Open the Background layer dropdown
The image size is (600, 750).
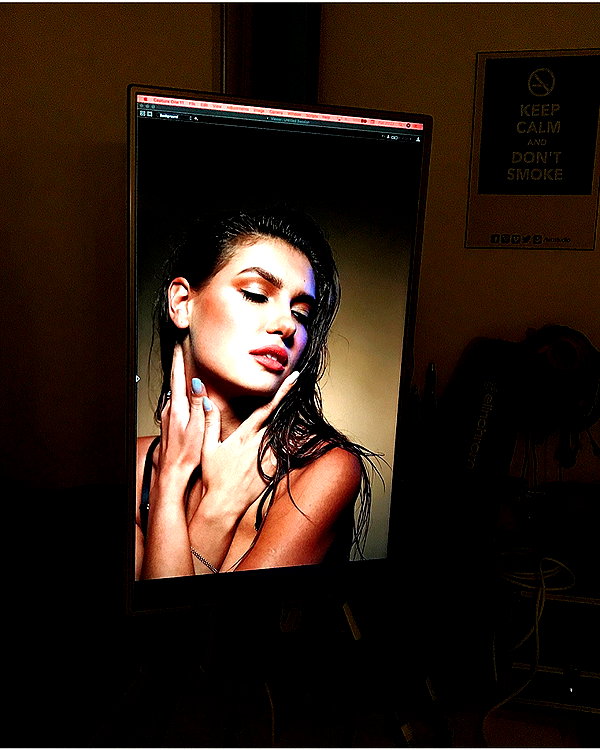tap(169, 116)
